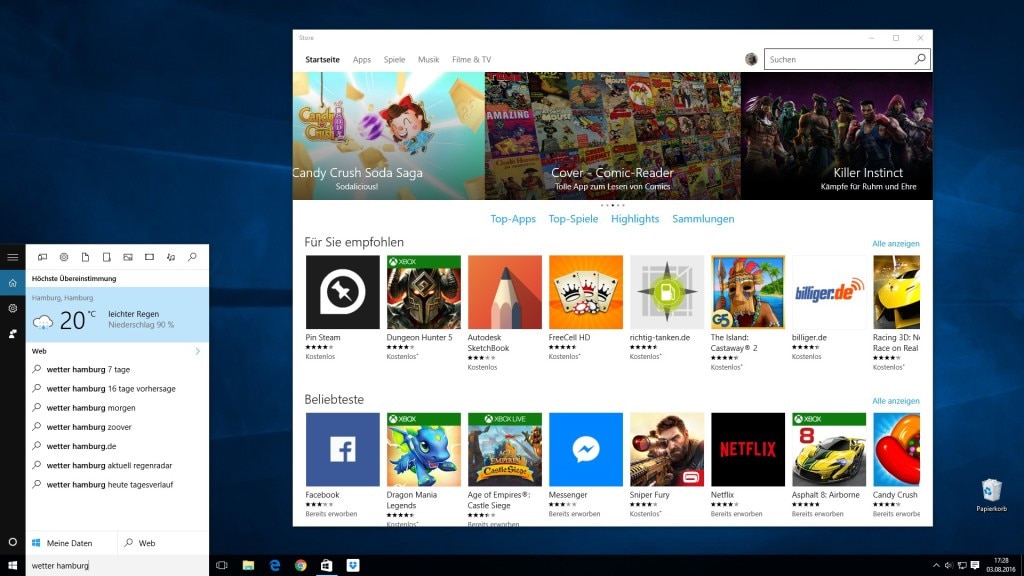1024x576 pixels.
Task: Open the FreeCell HD tile
Action: 586,292
